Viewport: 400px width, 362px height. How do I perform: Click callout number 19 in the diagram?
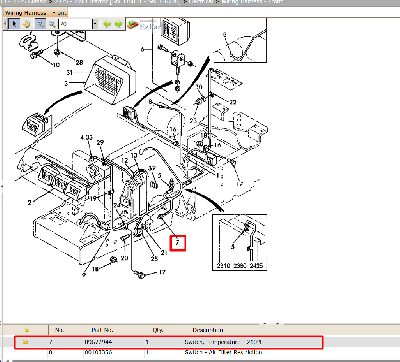pyautogui.click(x=93, y=198)
